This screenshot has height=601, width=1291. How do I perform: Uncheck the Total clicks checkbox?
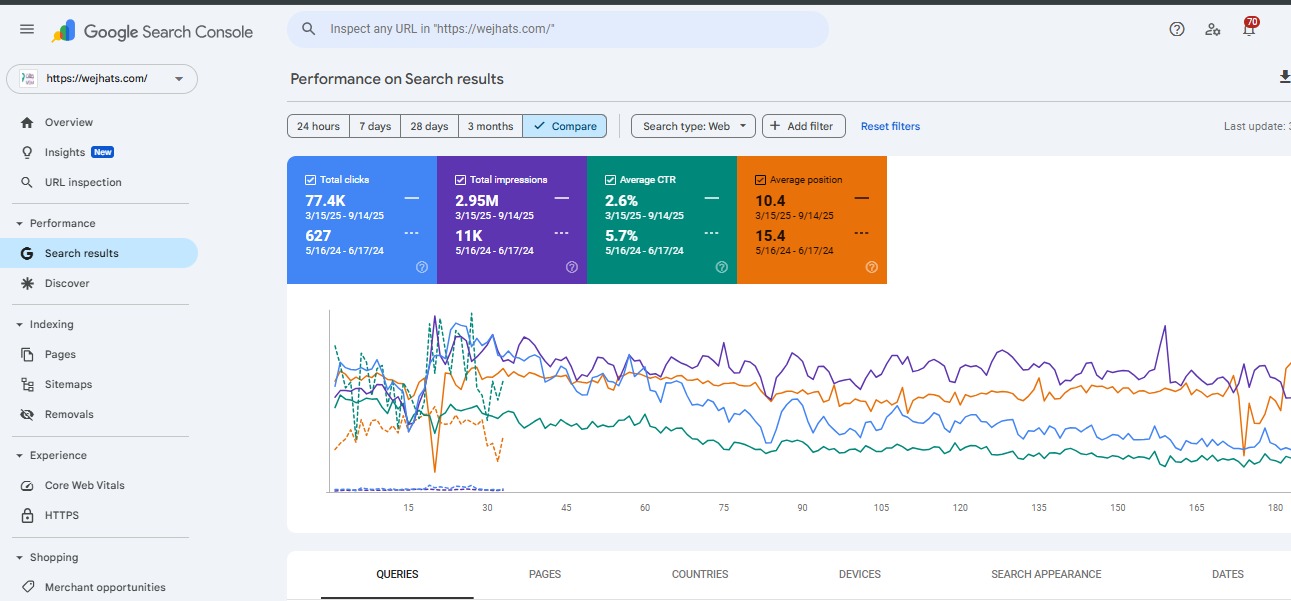coord(310,180)
